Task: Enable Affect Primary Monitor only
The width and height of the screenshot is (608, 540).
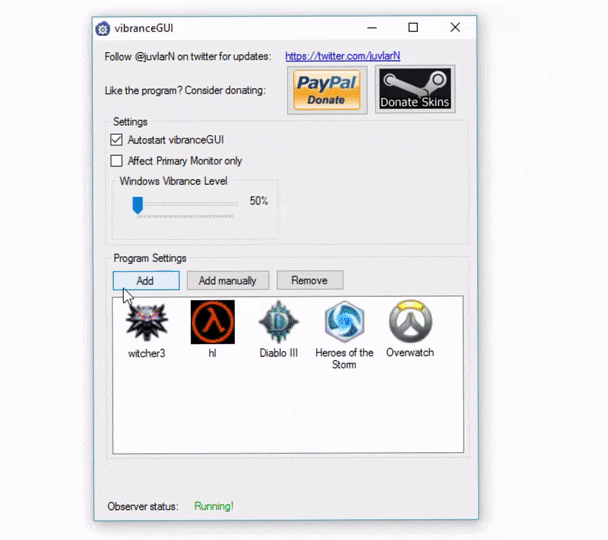Action: click(x=116, y=160)
